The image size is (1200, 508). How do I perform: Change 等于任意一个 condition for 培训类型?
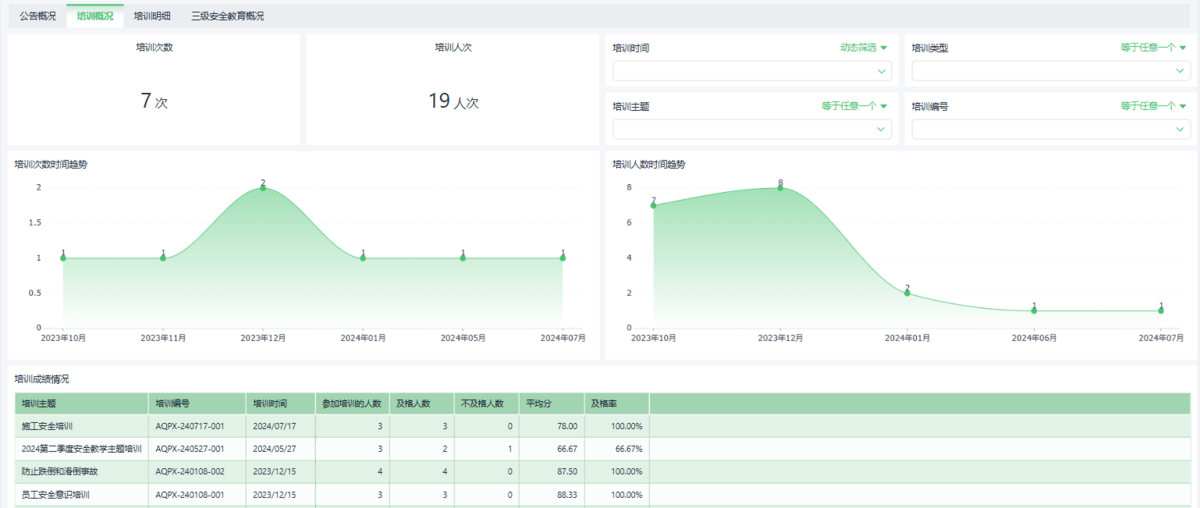(1153, 47)
